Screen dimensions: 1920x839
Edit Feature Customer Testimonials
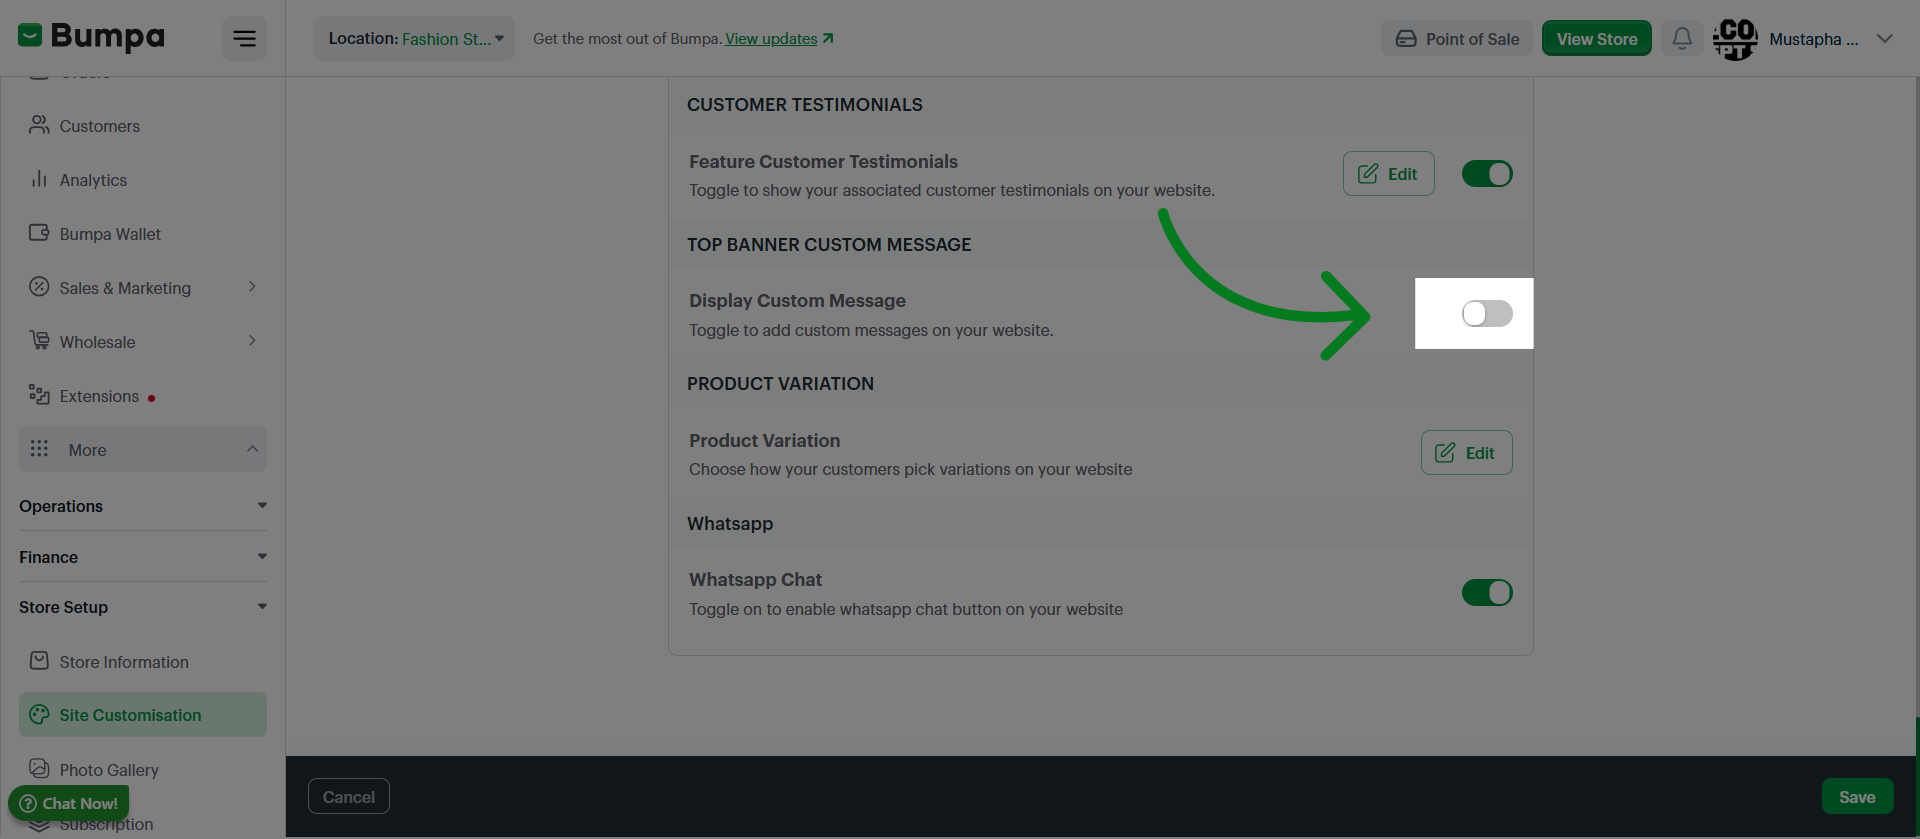point(1388,174)
